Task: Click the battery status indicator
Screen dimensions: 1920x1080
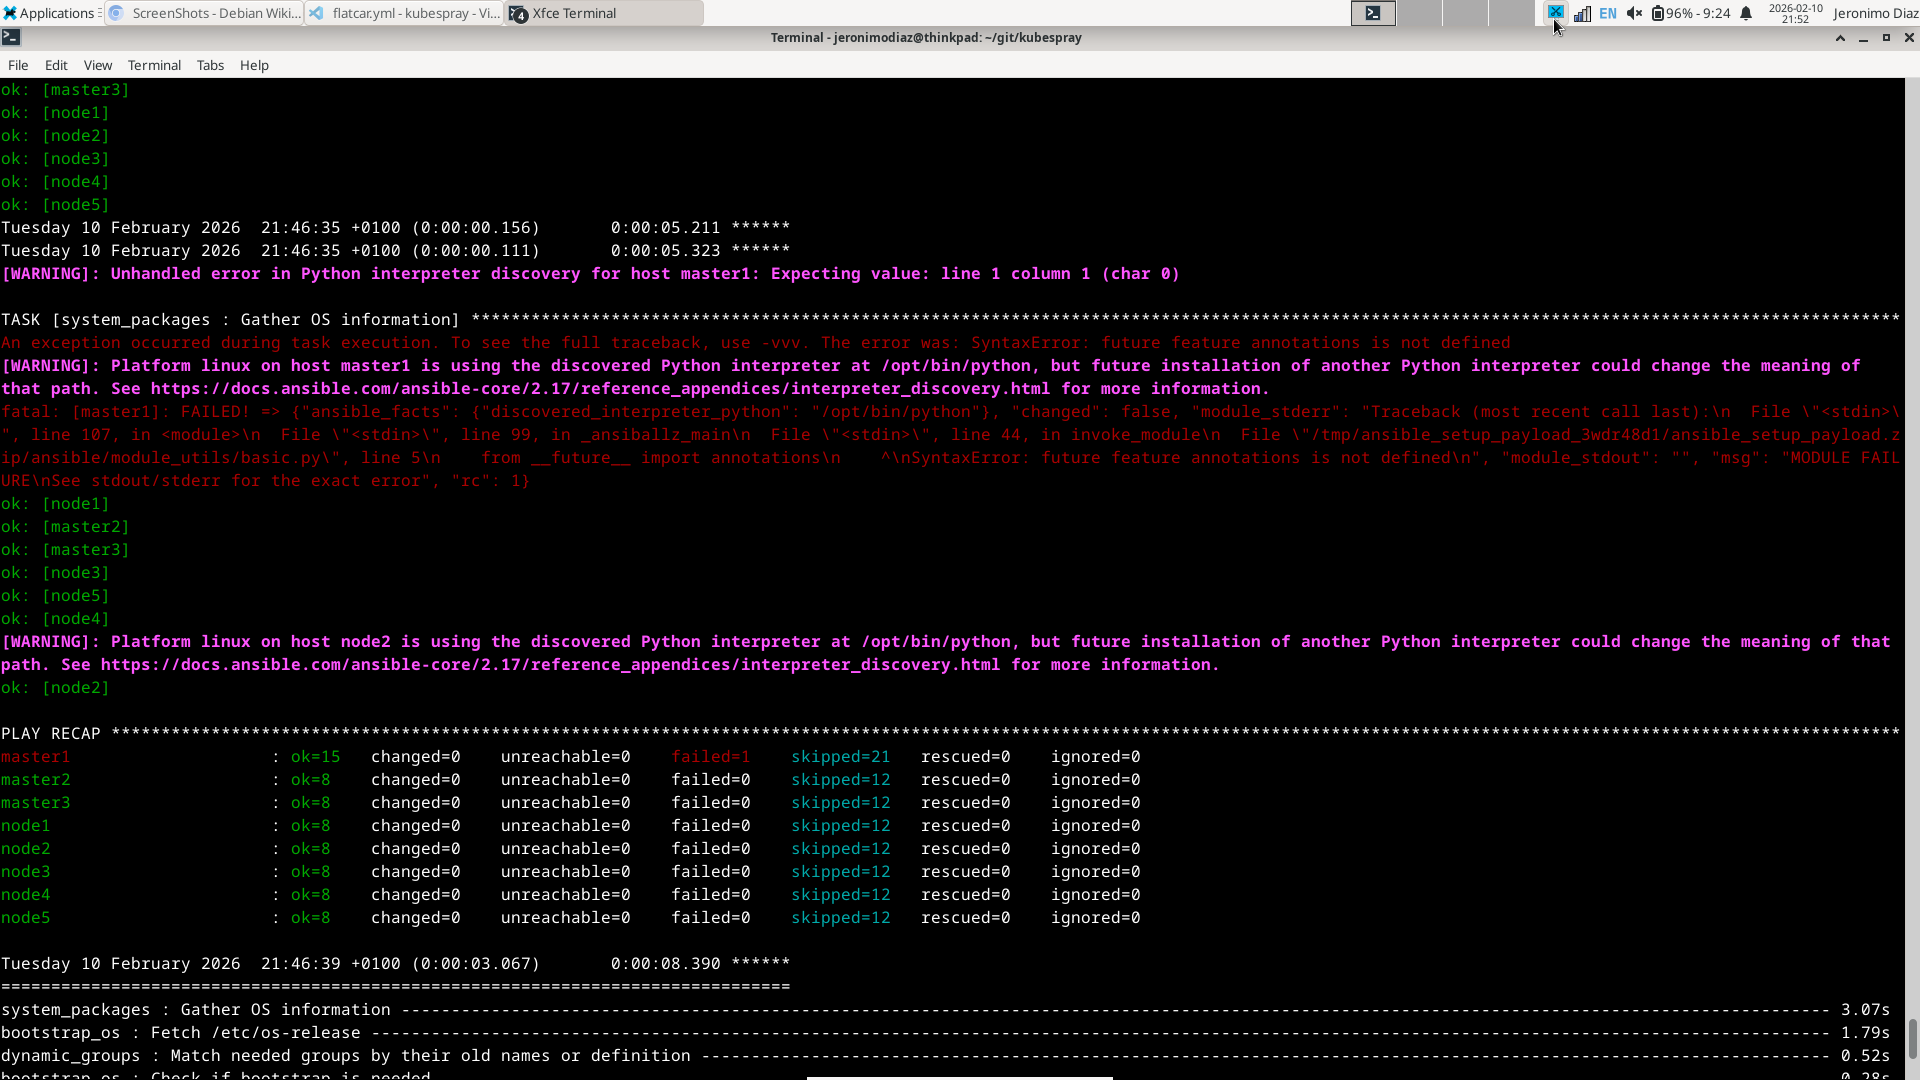Action: click(x=1690, y=13)
